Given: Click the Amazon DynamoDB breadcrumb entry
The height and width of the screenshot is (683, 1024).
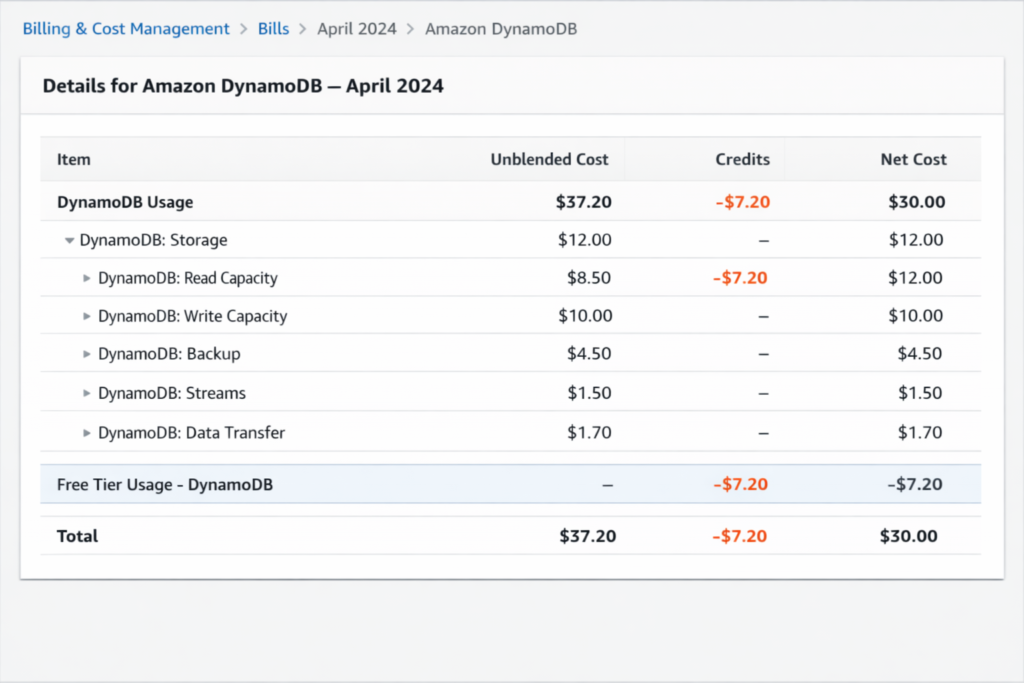Looking at the screenshot, I should tap(500, 29).
